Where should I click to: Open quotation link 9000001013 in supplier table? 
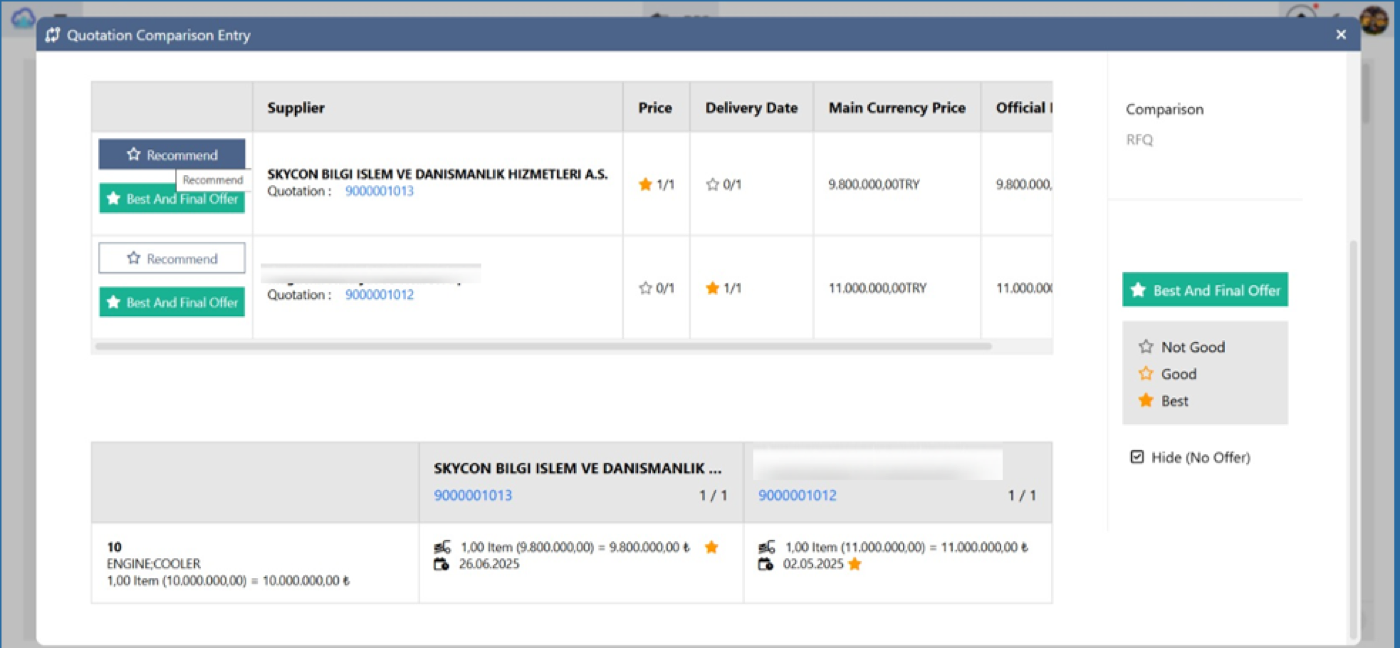(379, 191)
